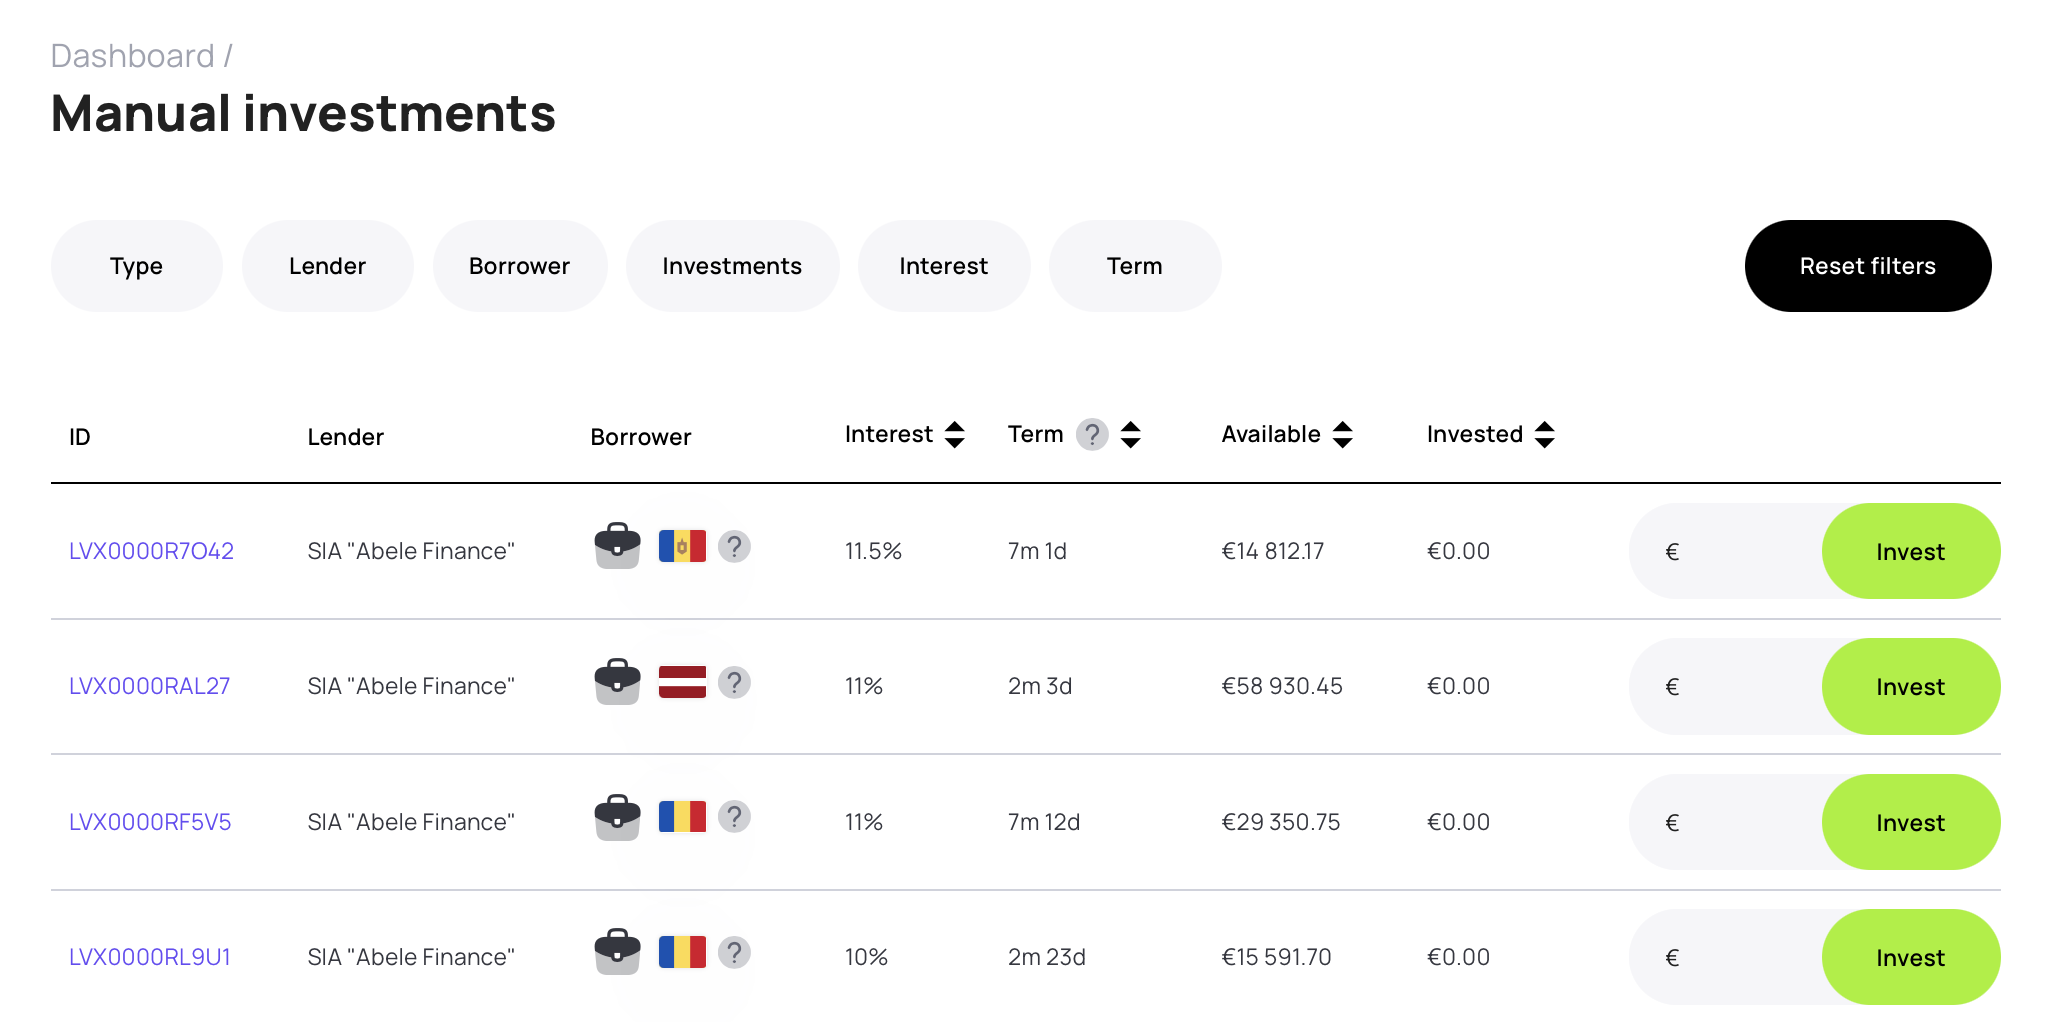Click the Latvia flag for loan LVX0000RAL27
The width and height of the screenshot is (2058, 1022).
[x=682, y=682]
